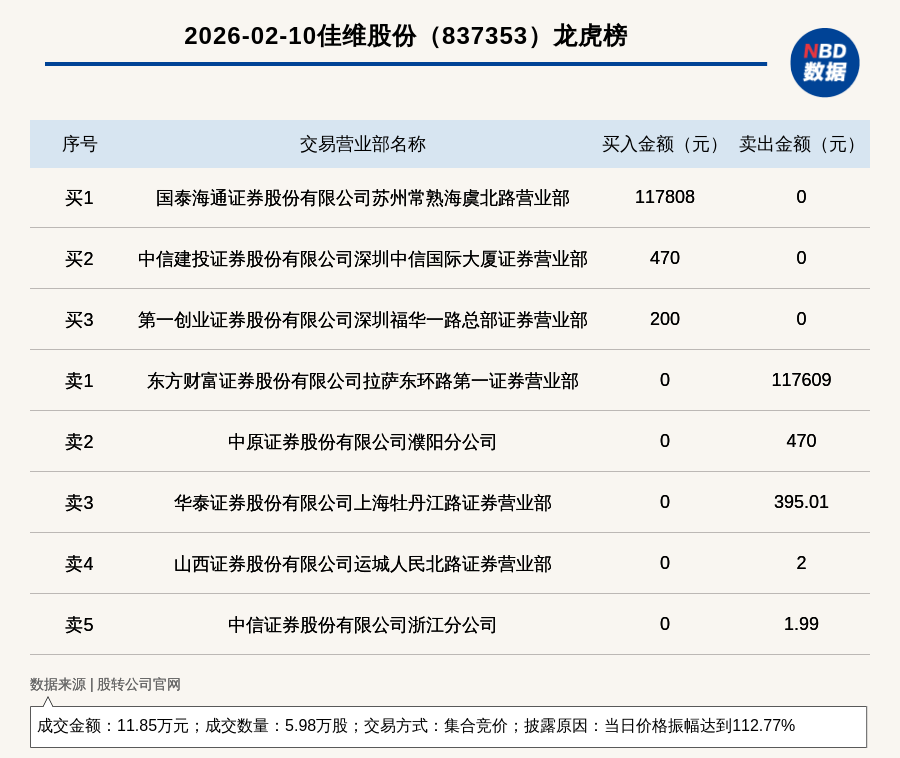Screen dimensions: 900x758
Task: Select 东方财富证券 拉萨东环路第一证券营业部
Action: click(x=362, y=381)
